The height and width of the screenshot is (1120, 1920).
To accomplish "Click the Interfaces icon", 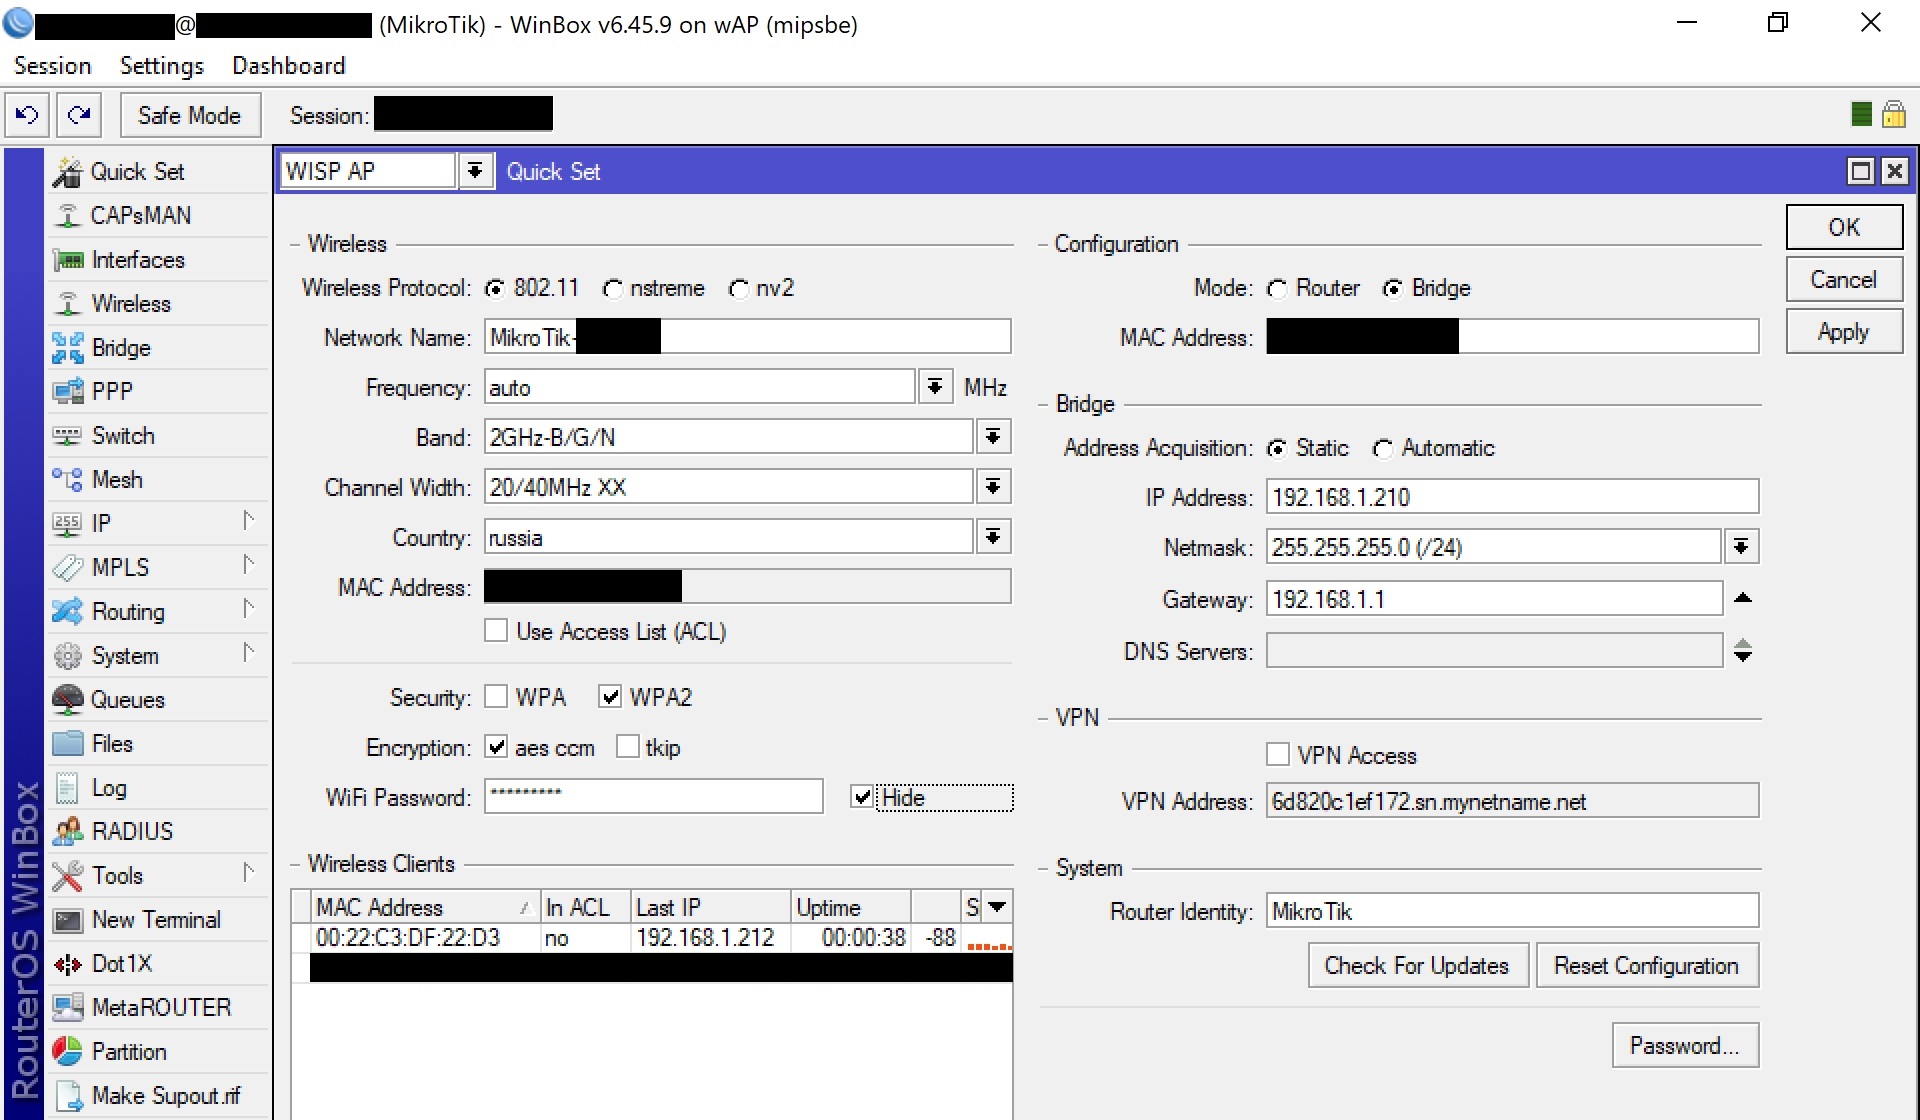I will 67,260.
